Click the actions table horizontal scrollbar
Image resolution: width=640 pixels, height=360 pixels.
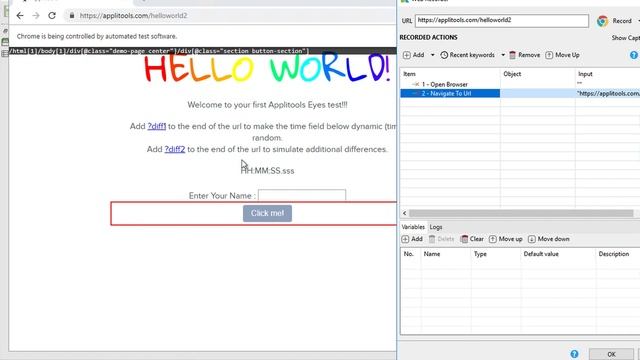point(521,213)
